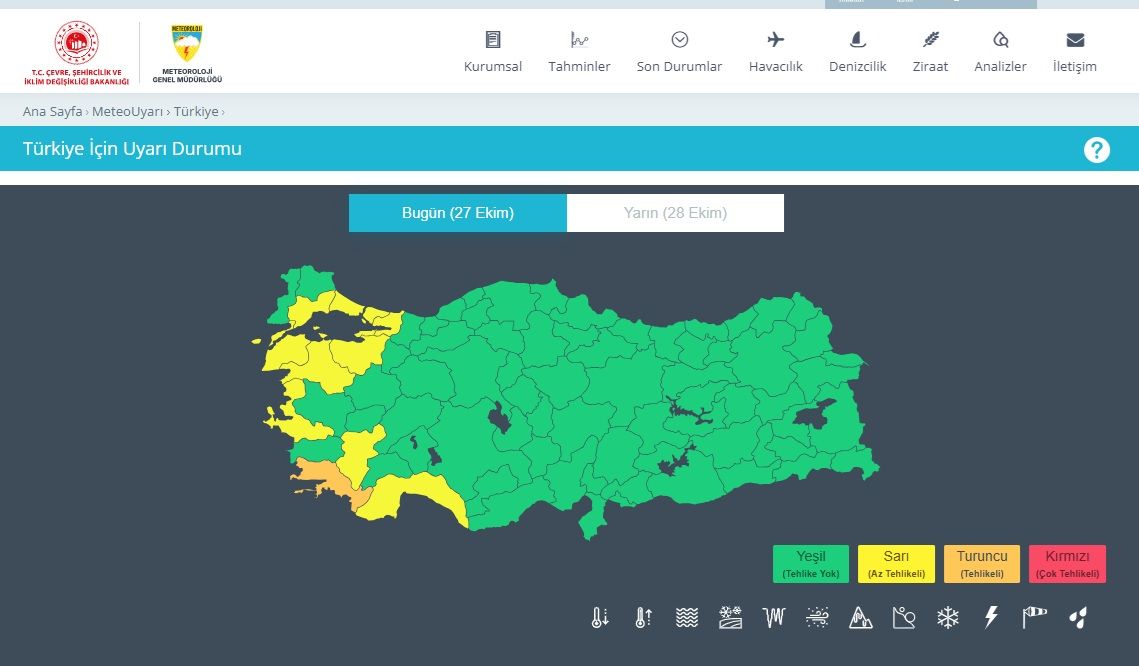Image resolution: width=1139 pixels, height=666 pixels.
Task: Select the fog wavy-lines warning icon
Action: 686,617
